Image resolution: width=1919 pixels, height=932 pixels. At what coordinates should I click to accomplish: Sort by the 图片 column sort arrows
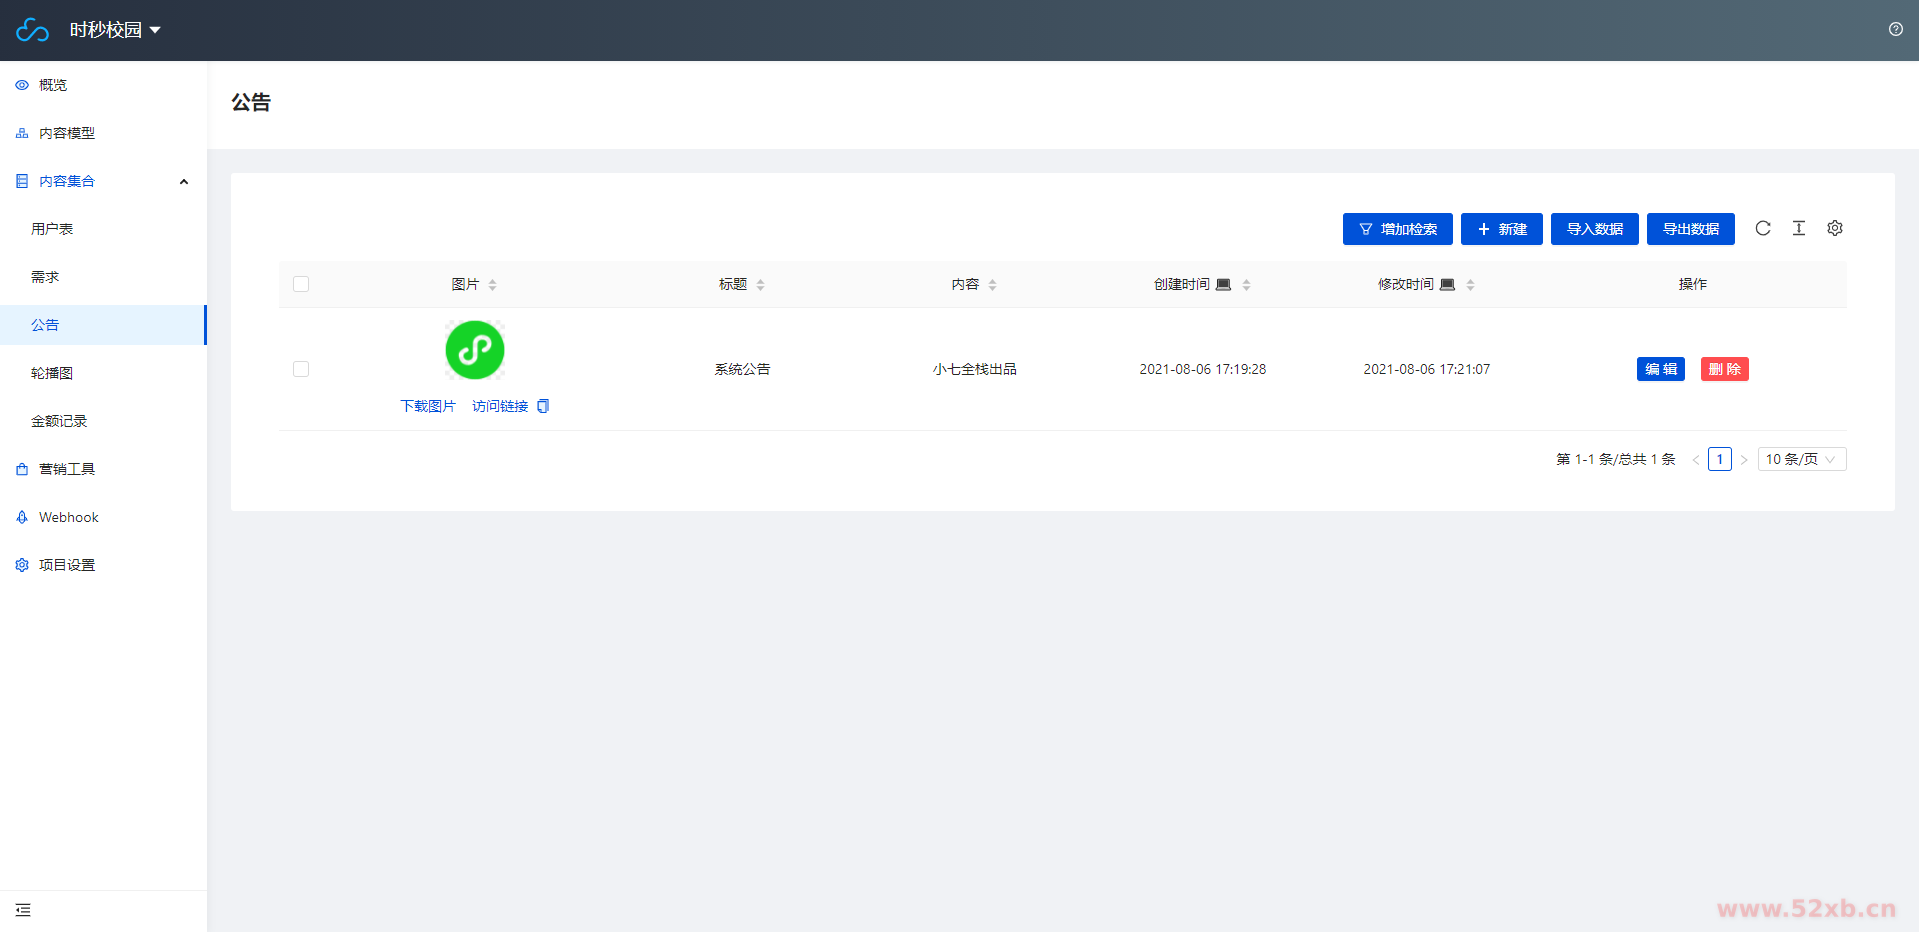coord(492,285)
